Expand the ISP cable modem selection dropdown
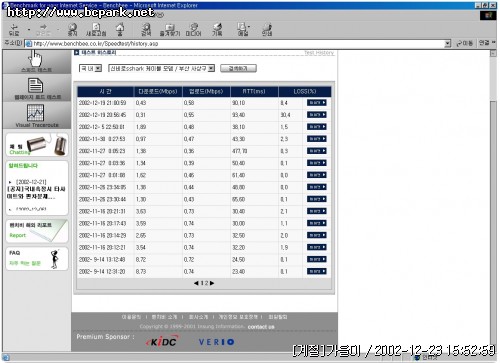The height and width of the screenshot is (363, 500). (x=211, y=68)
